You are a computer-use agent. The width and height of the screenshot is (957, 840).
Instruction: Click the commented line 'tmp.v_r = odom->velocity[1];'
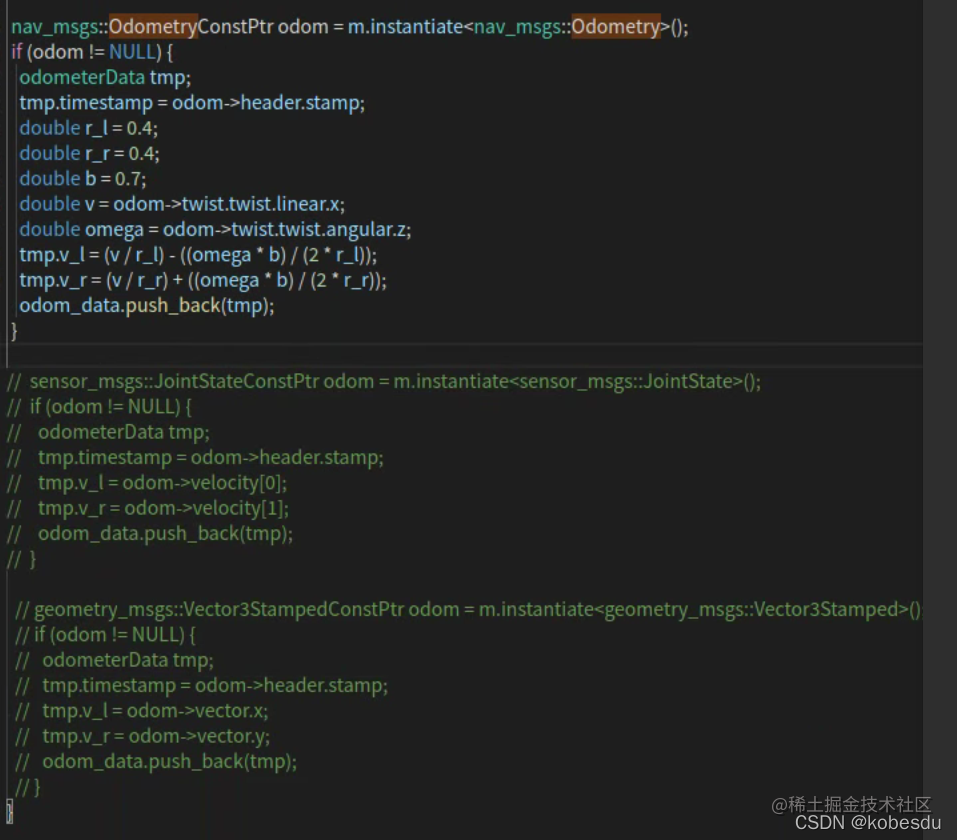click(148, 508)
